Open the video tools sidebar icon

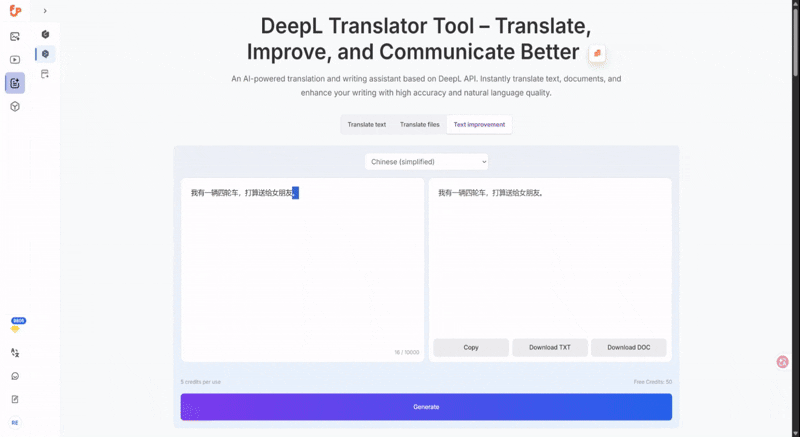coord(15,59)
